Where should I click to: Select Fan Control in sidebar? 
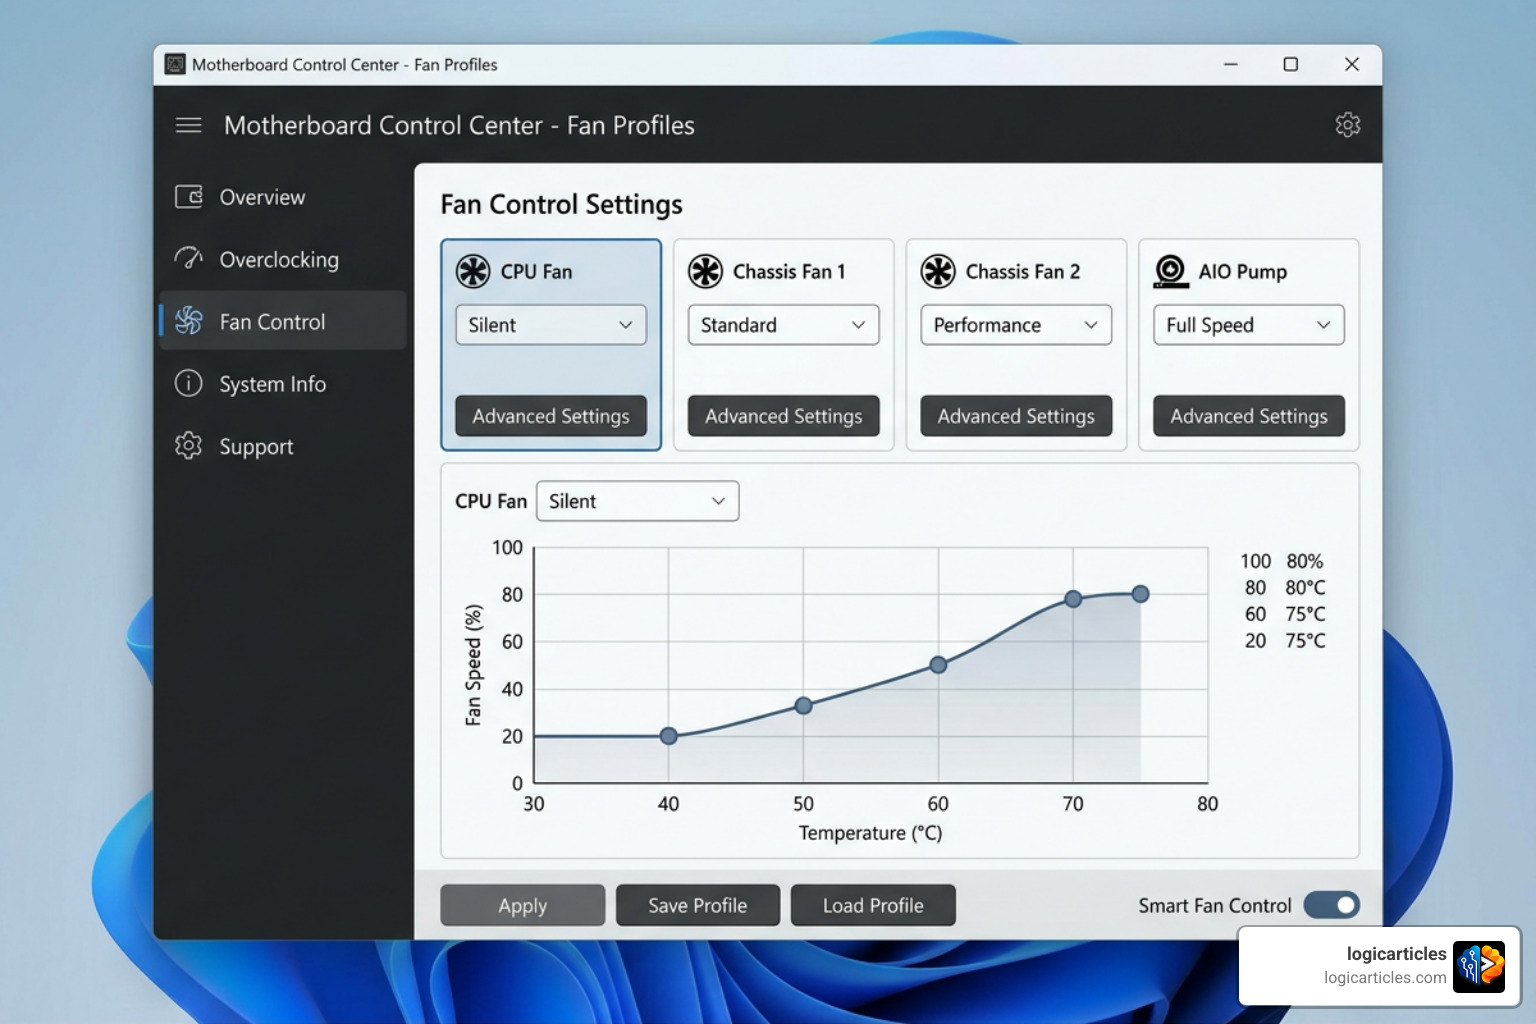tap(283, 321)
